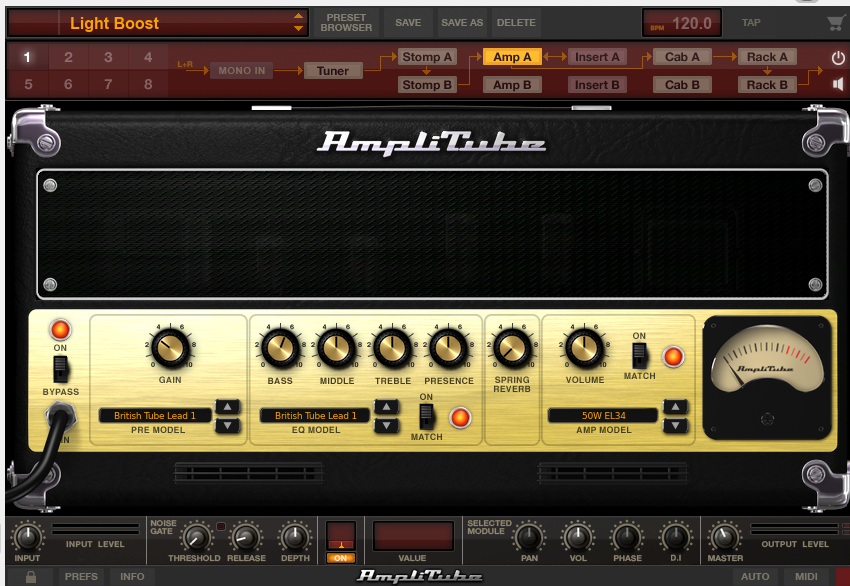Click the MASTER knob

[724, 537]
